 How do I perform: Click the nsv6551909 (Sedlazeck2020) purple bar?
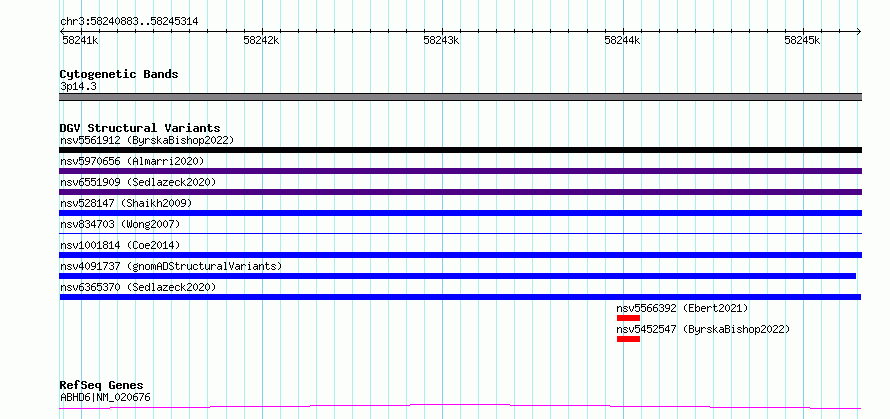point(460,192)
